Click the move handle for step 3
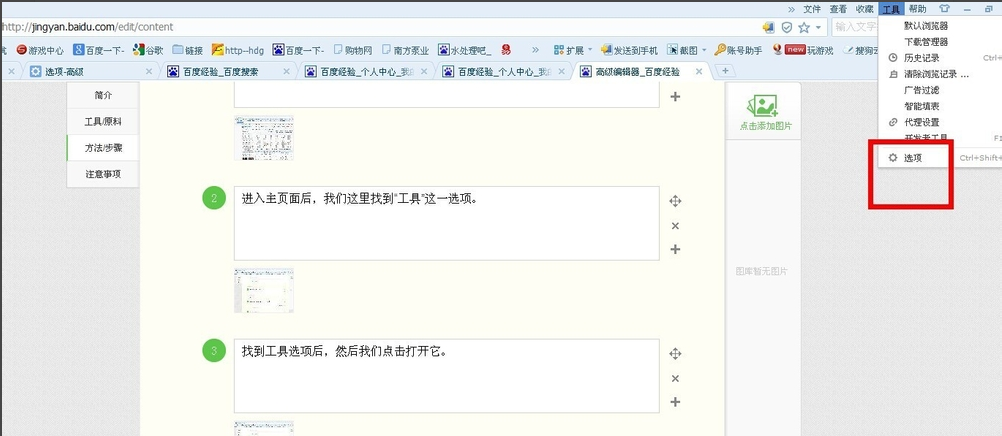Image resolution: width=1002 pixels, height=436 pixels. point(675,354)
